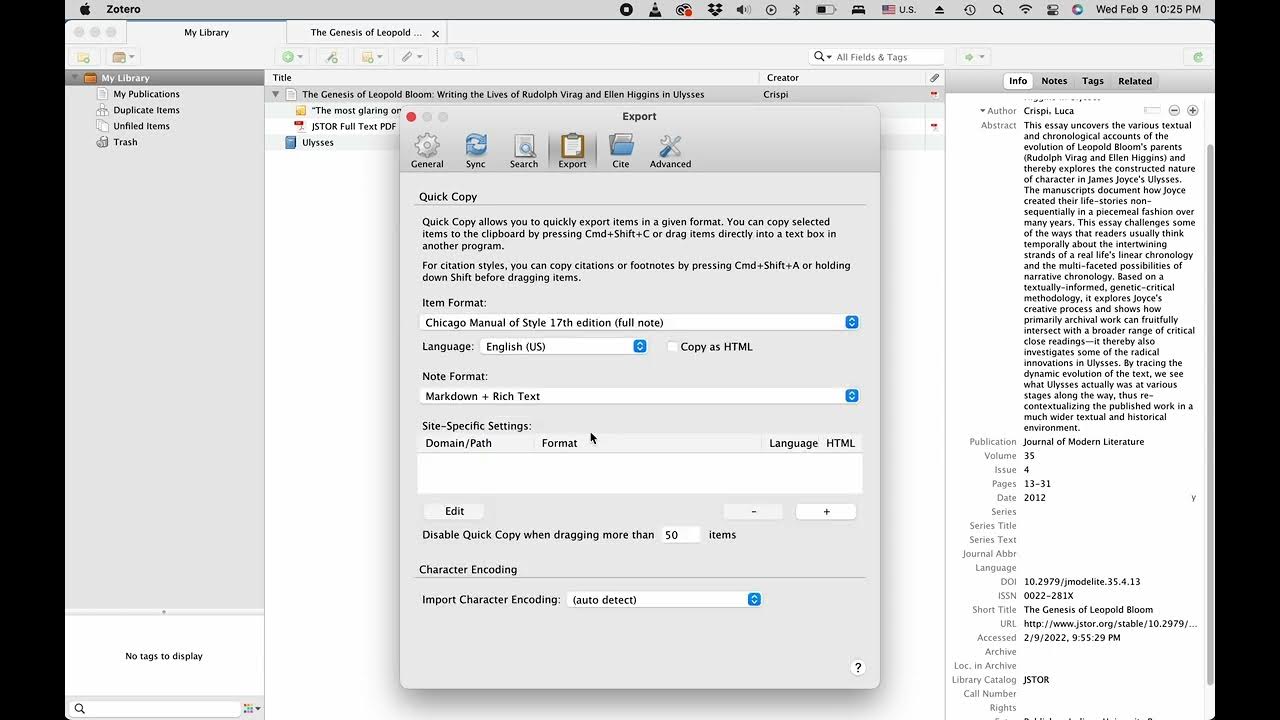Switch to the My Library tab

click(x=206, y=33)
